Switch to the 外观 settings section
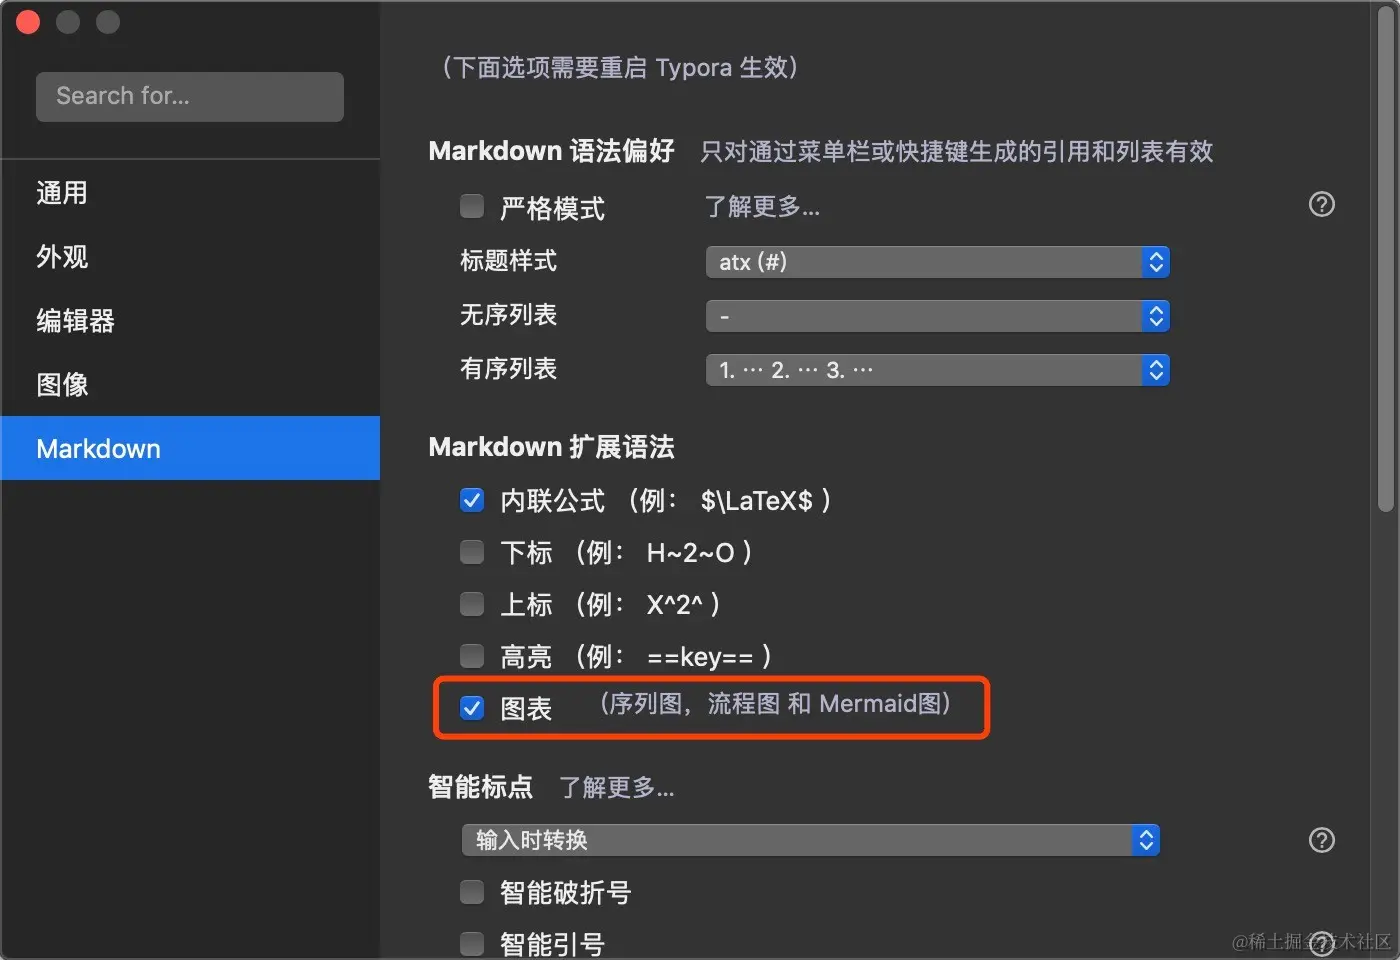Image resolution: width=1400 pixels, height=960 pixels. [62, 256]
